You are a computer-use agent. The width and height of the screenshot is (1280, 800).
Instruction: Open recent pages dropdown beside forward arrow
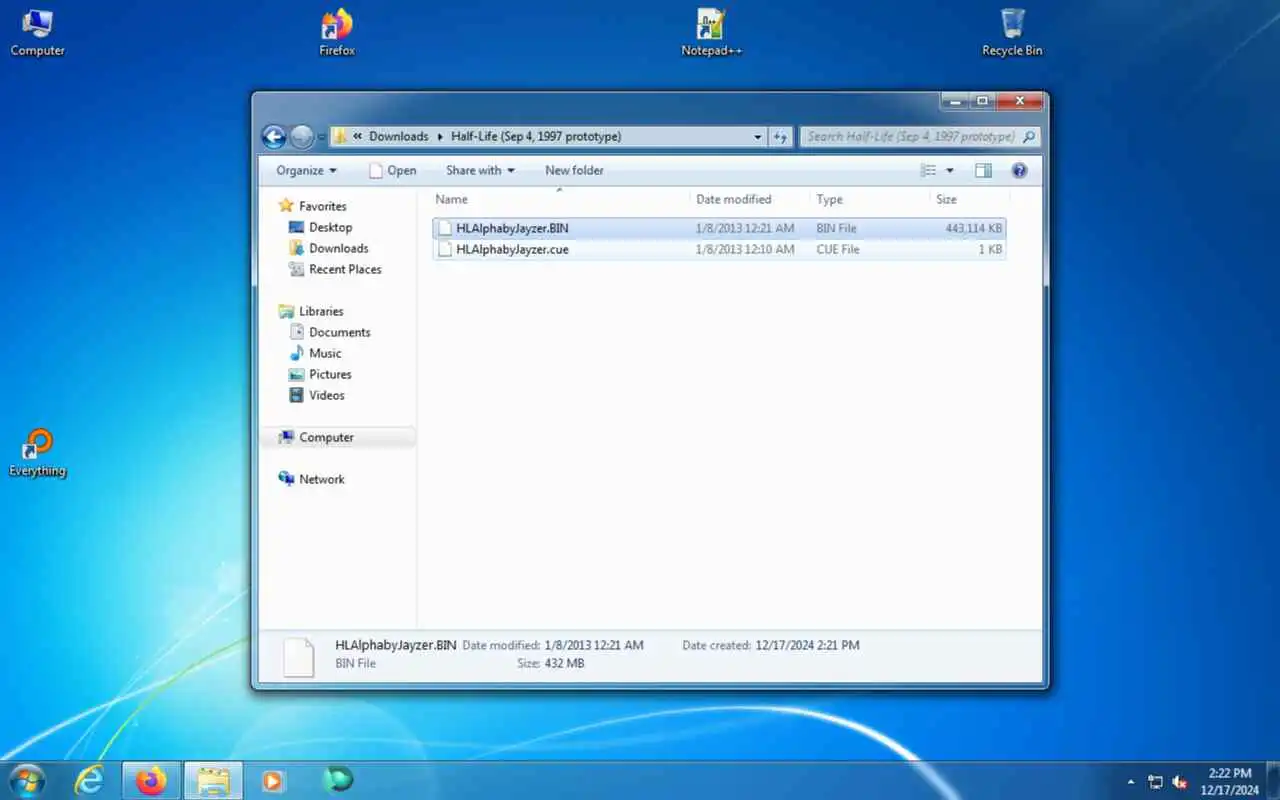click(323, 137)
